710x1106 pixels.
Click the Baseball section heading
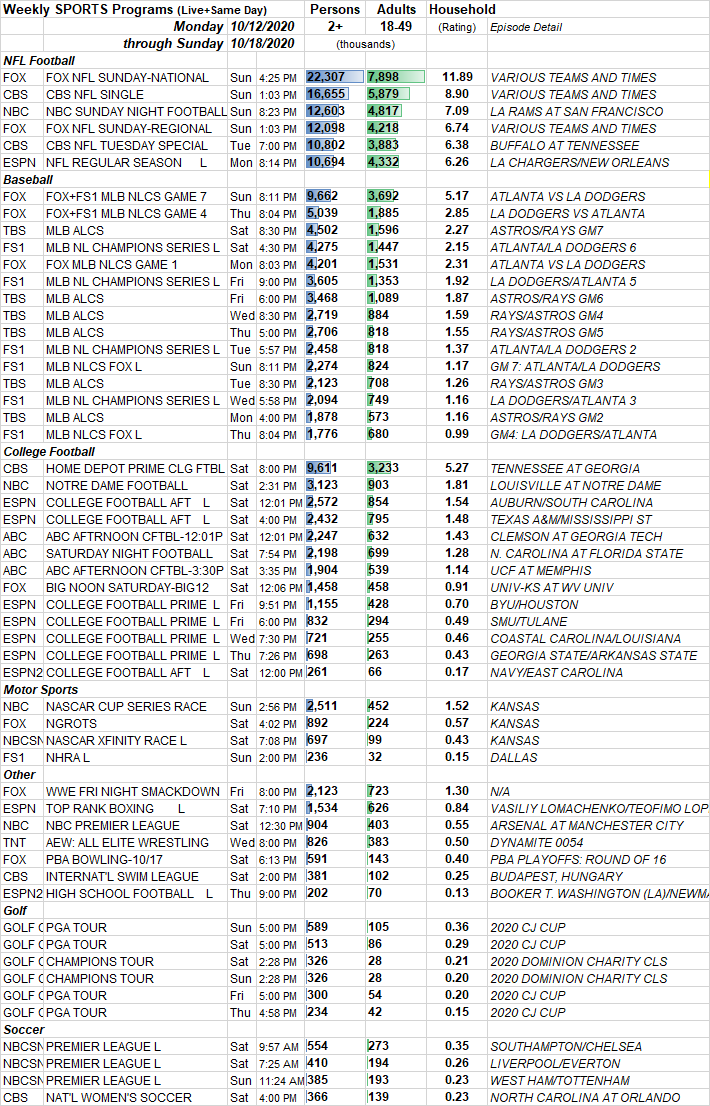point(28,180)
